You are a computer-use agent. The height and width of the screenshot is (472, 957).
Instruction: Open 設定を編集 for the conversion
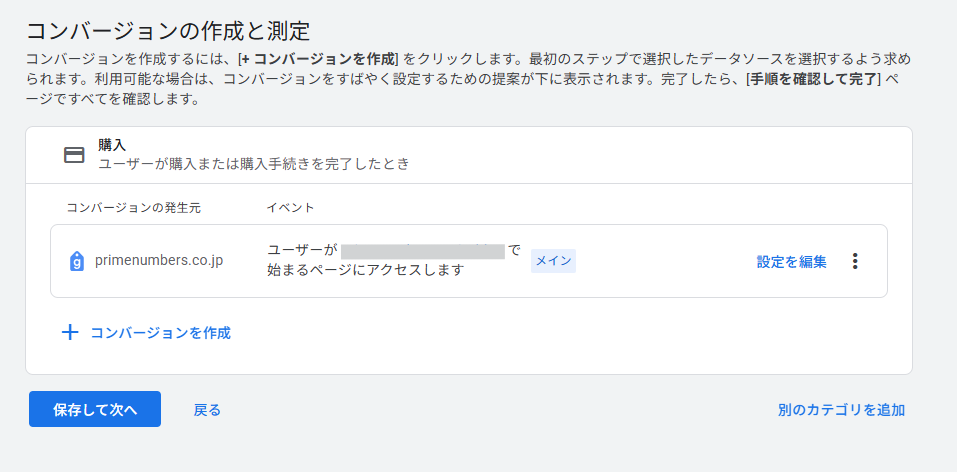pos(791,262)
